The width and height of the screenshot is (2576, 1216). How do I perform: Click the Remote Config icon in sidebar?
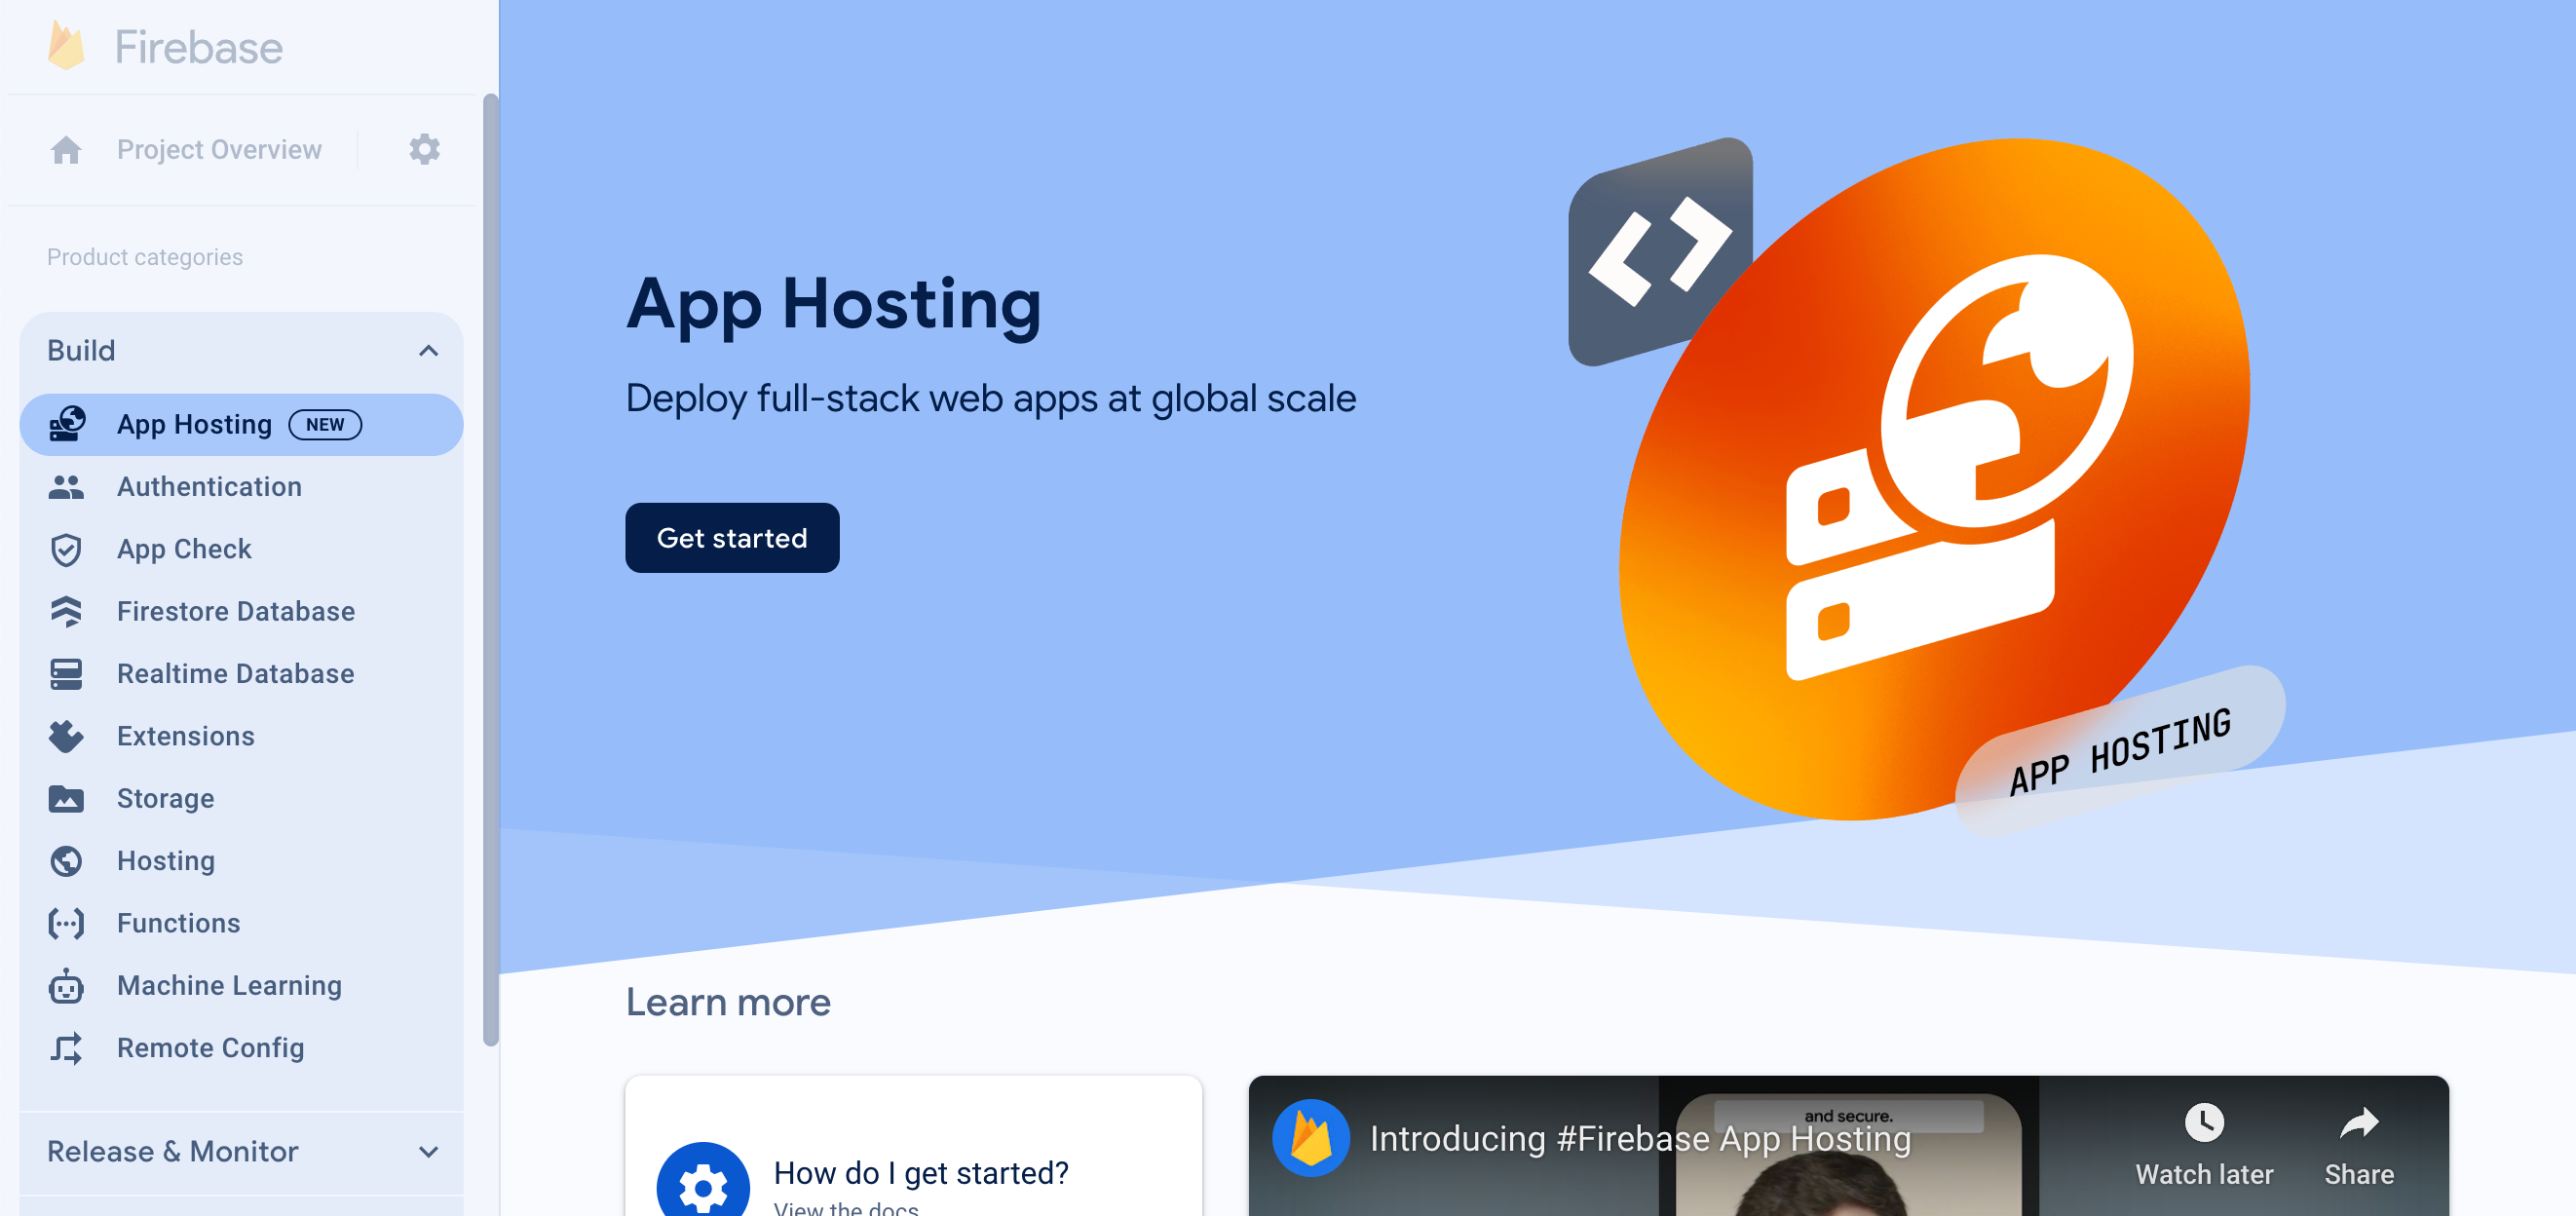[65, 1046]
